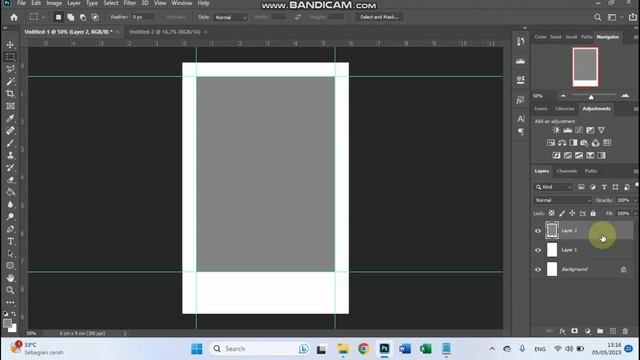640x360 pixels.
Task: Select the Eraser tool
Action: point(10,180)
